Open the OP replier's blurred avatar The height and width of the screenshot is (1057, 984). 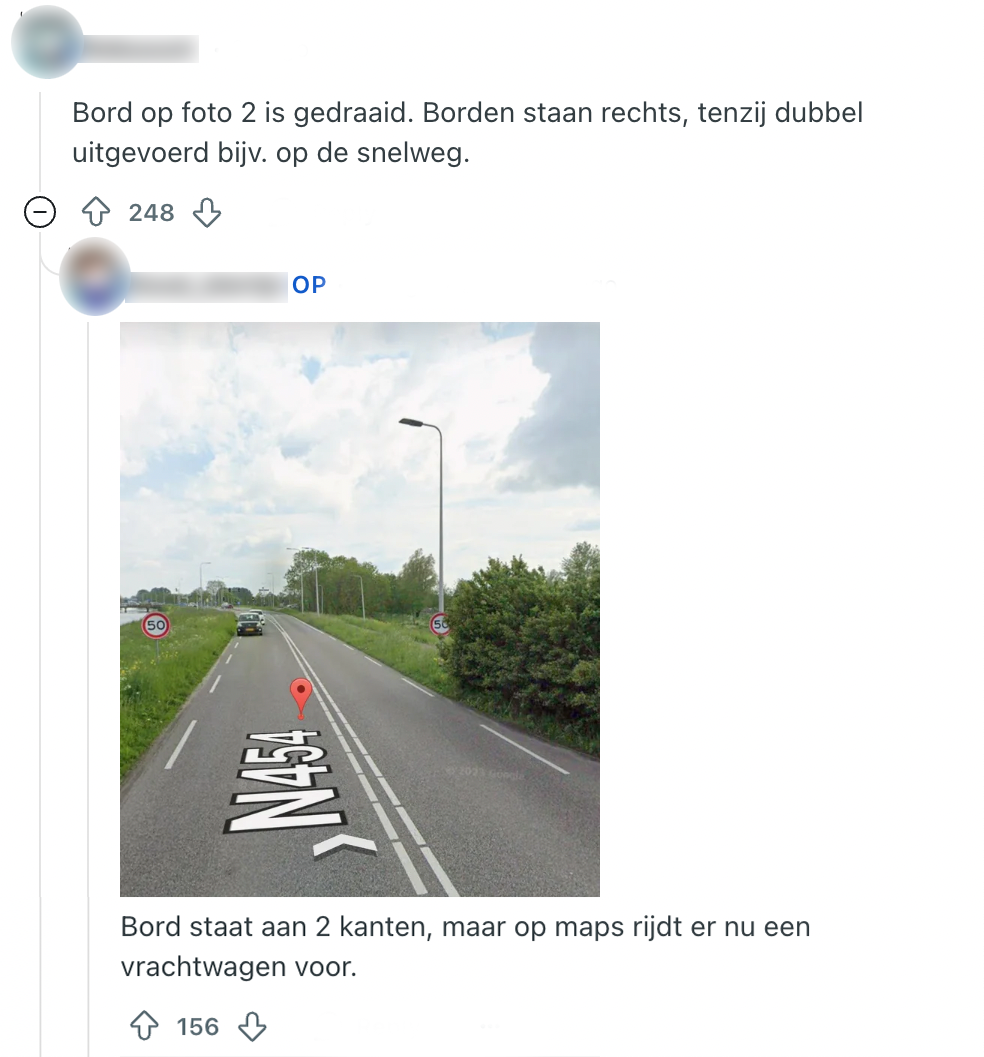click(94, 276)
